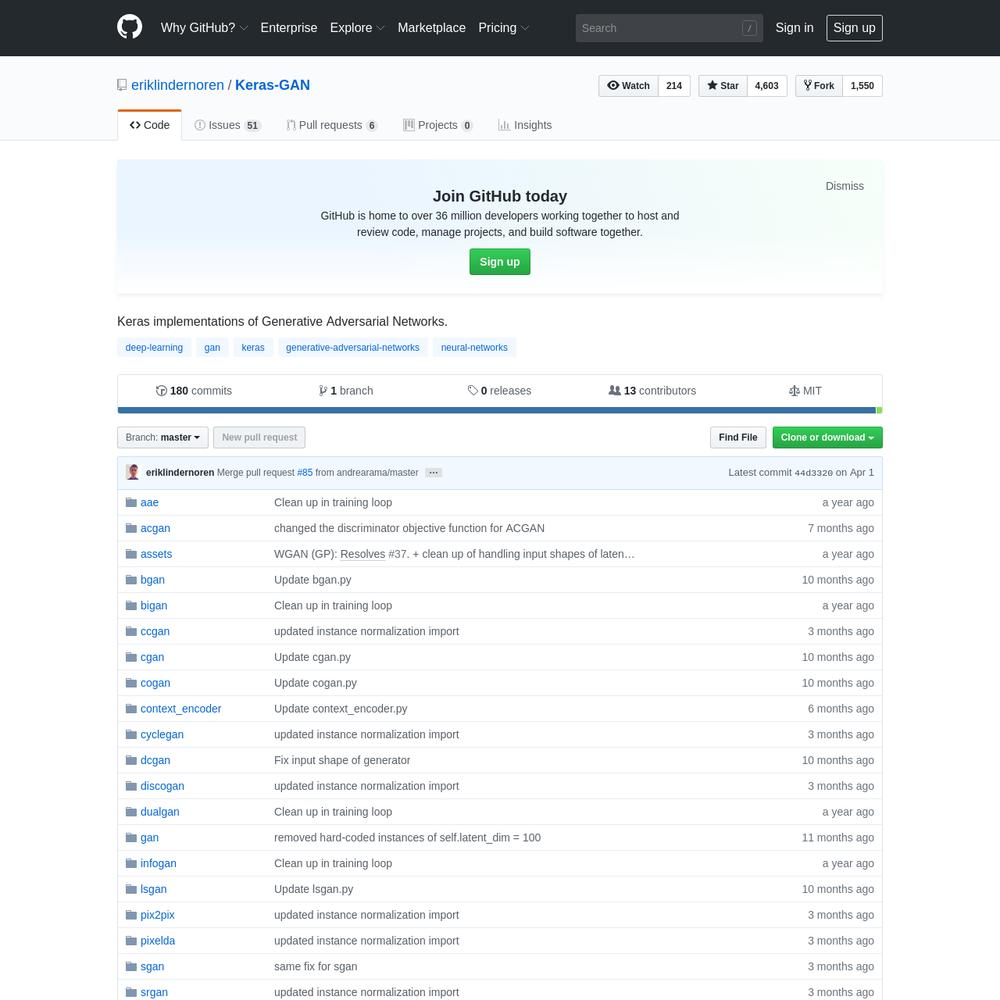Click the Find File button
The height and width of the screenshot is (1000, 1000).
click(x=738, y=438)
